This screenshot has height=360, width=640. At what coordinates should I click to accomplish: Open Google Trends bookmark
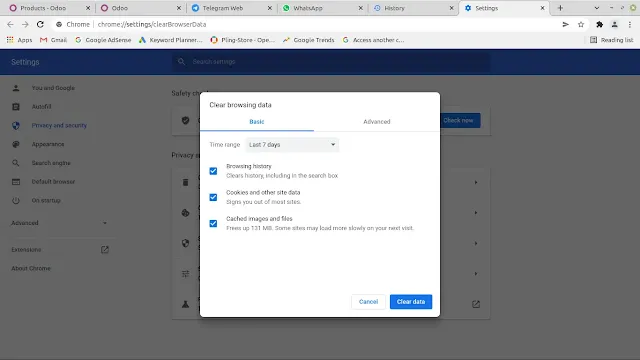[x=309, y=40]
